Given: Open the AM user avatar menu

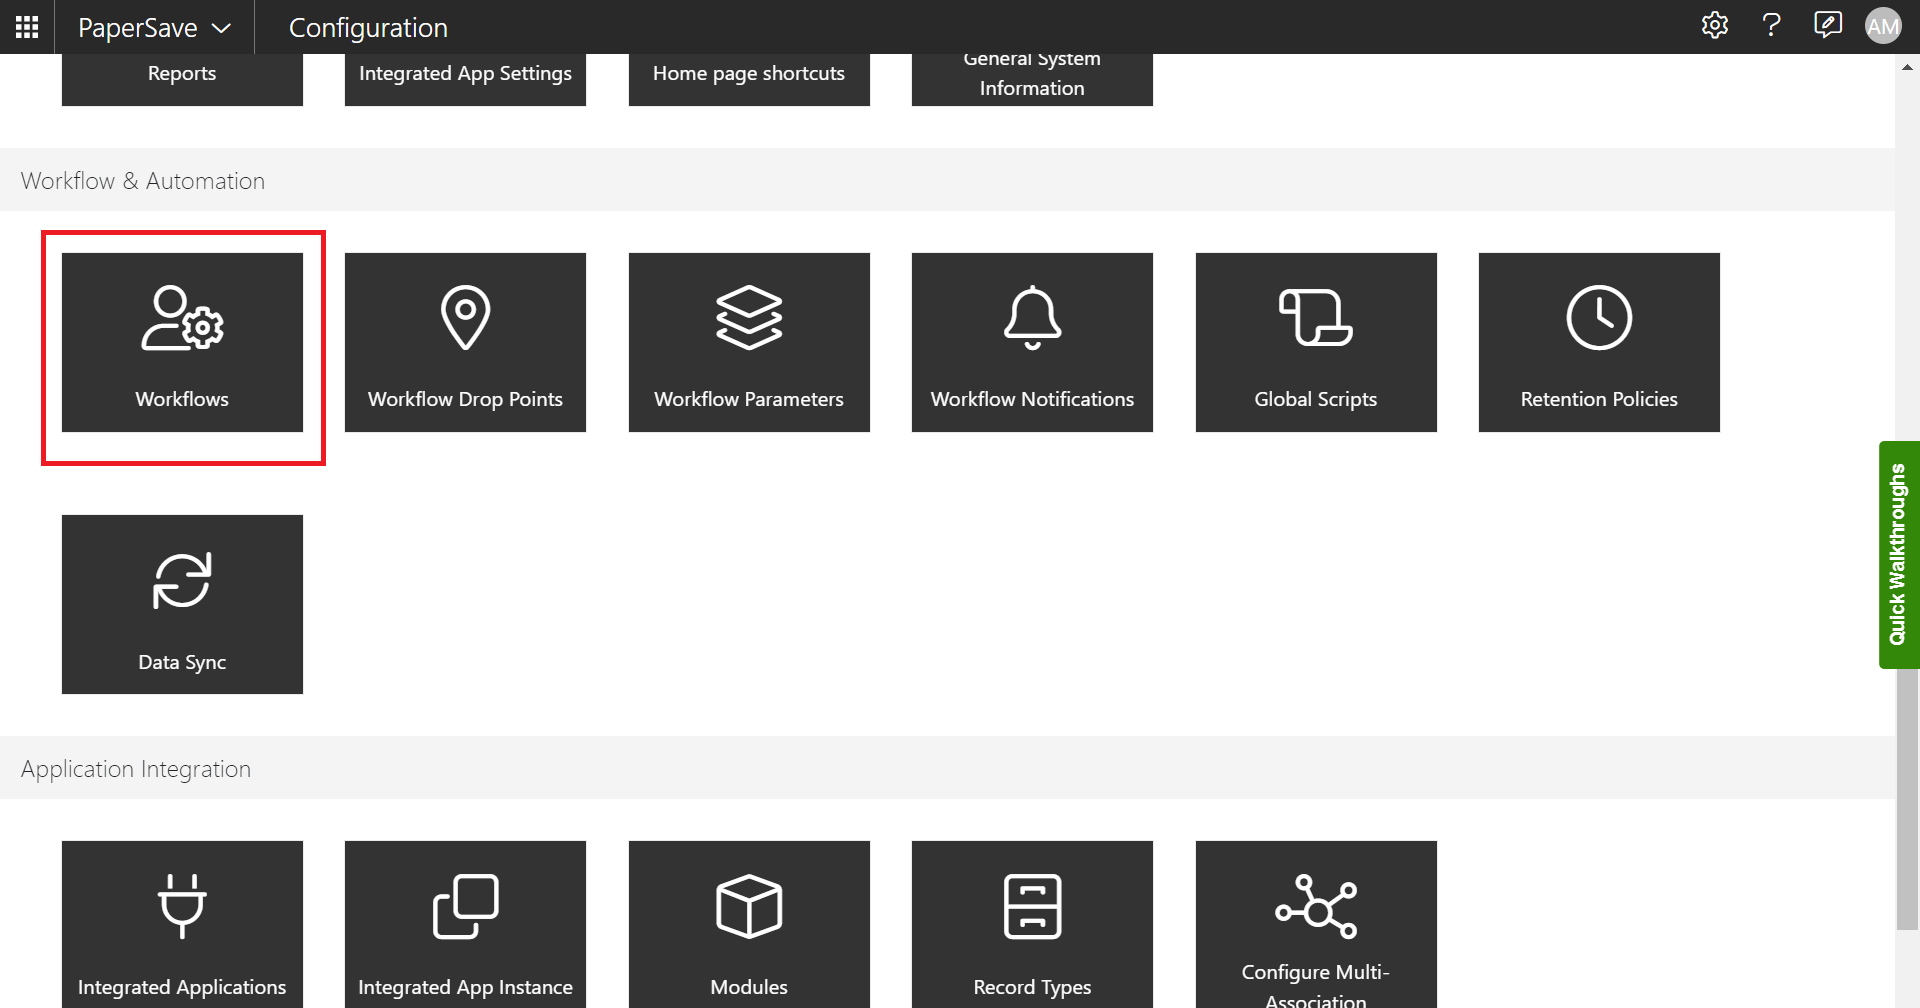Looking at the screenshot, I should 1883,27.
